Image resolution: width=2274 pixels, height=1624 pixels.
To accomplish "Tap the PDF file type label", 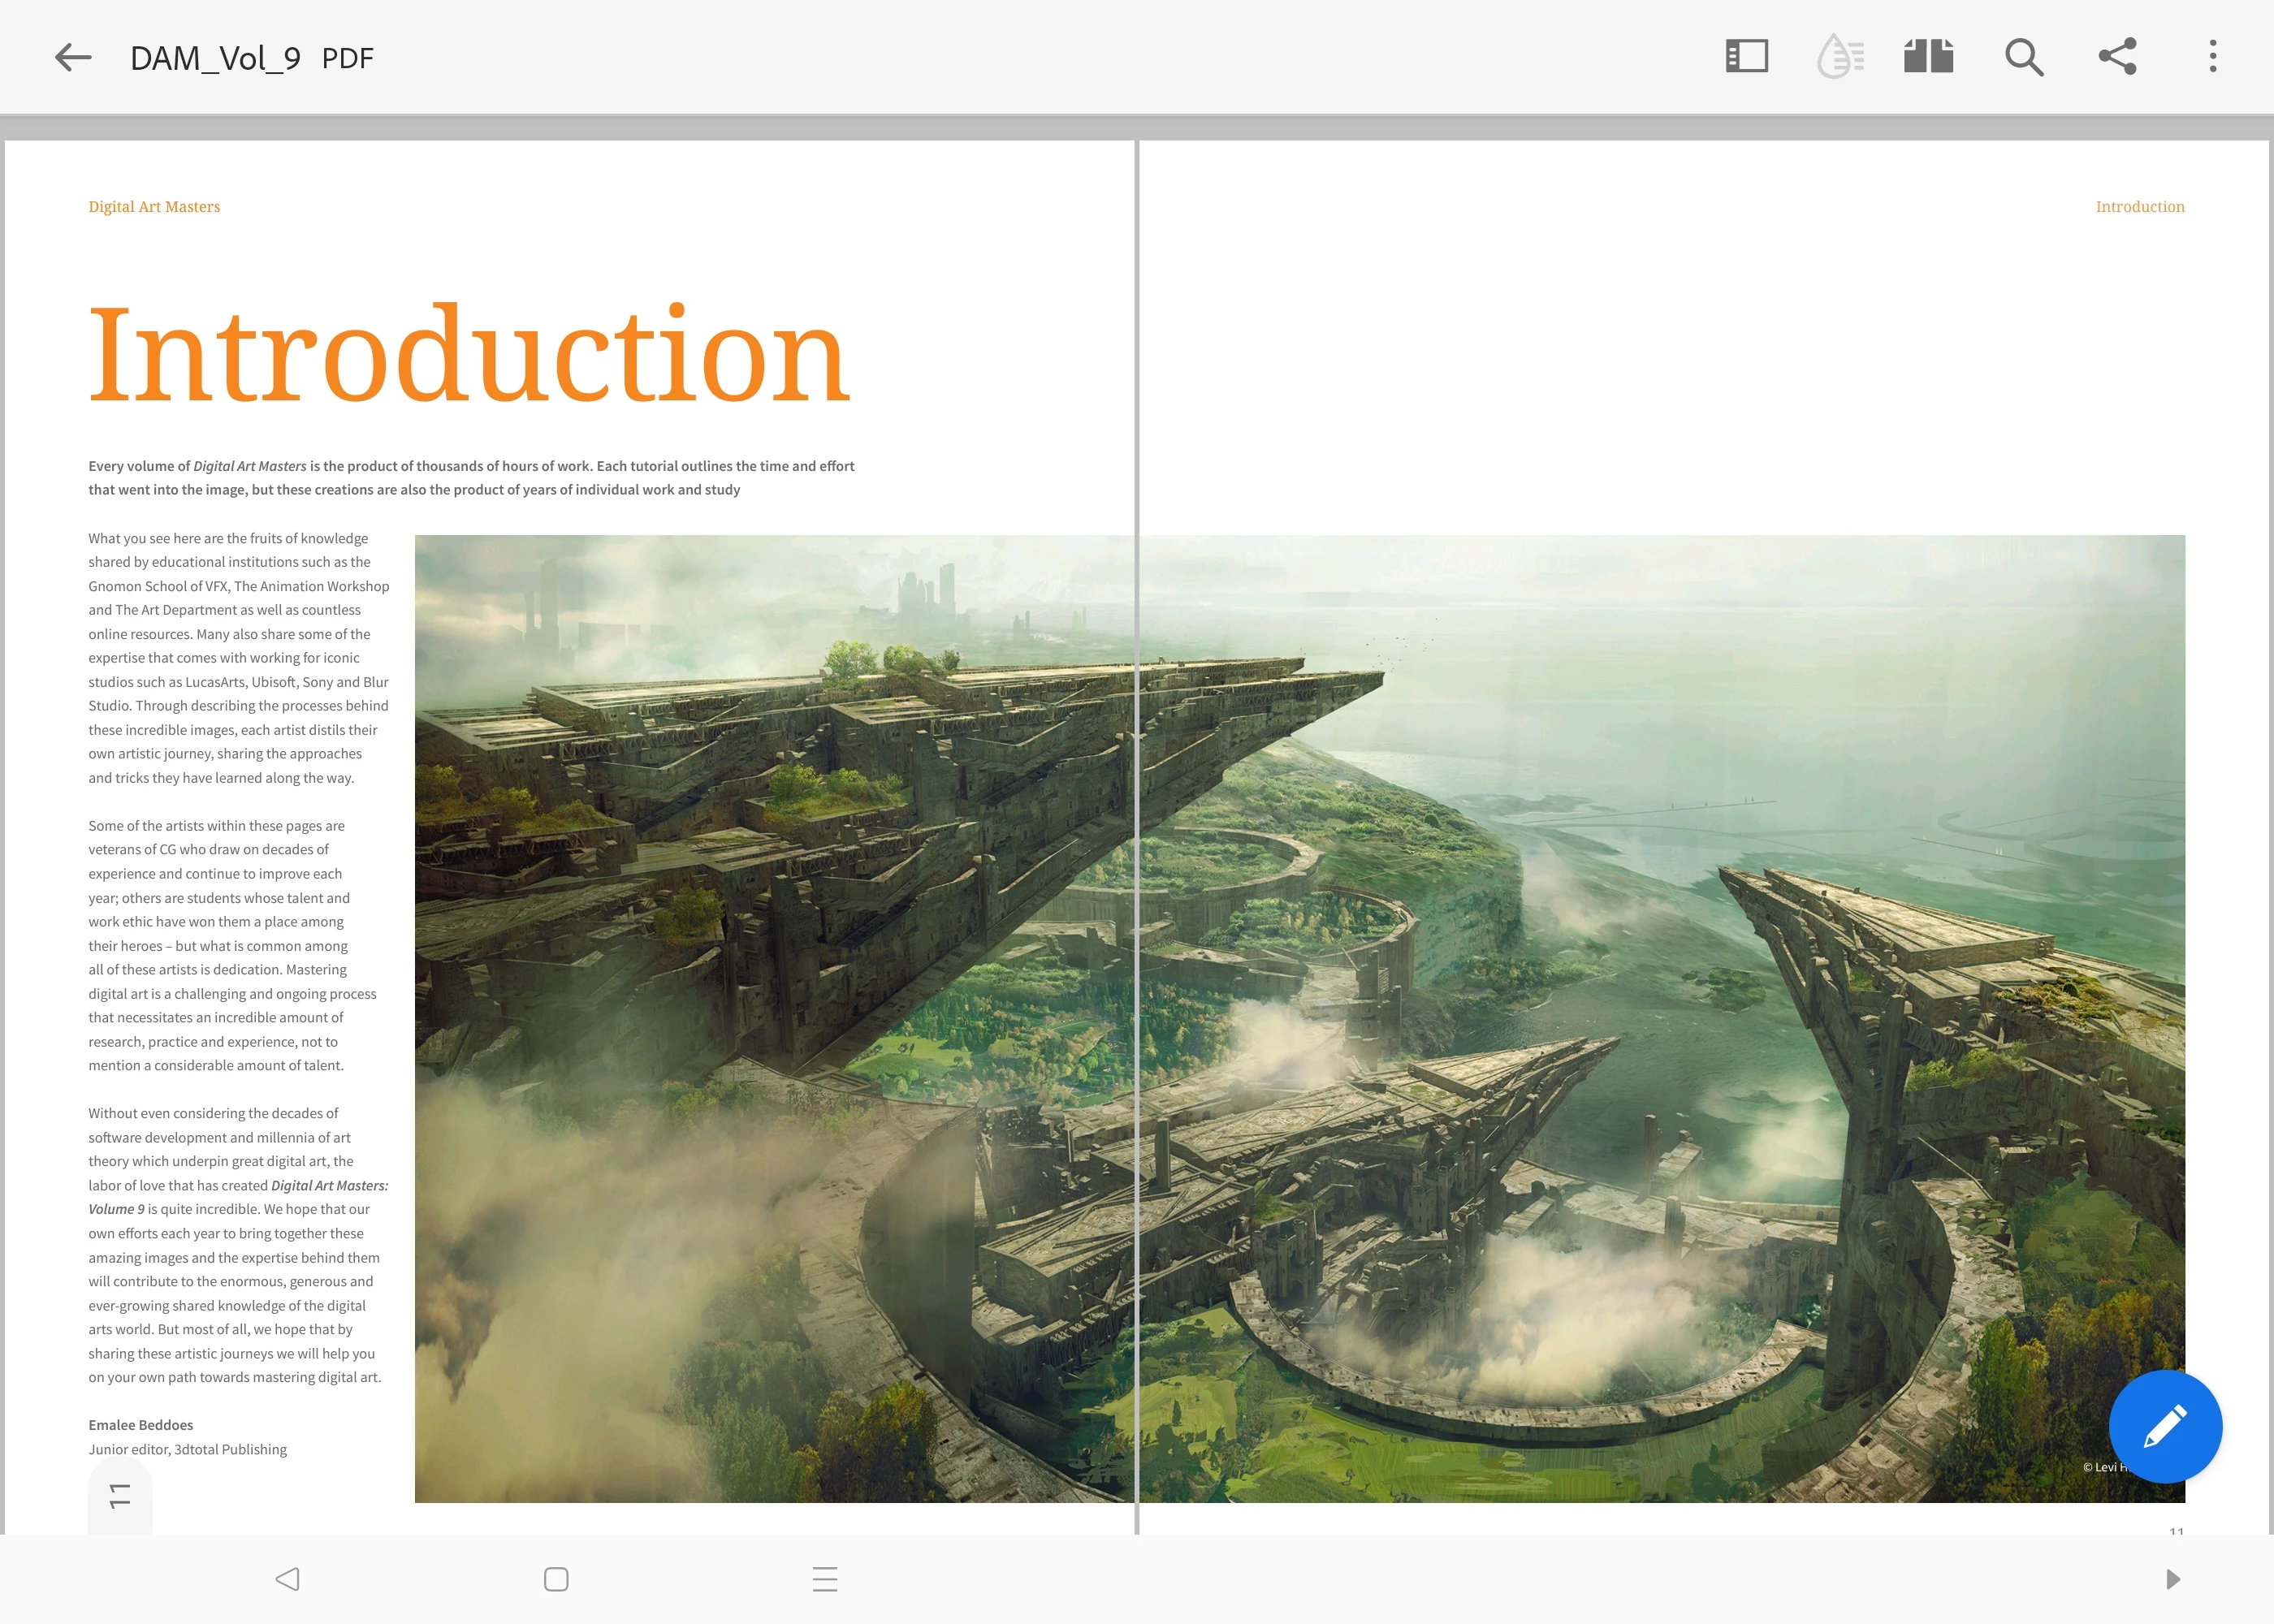I will (348, 59).
